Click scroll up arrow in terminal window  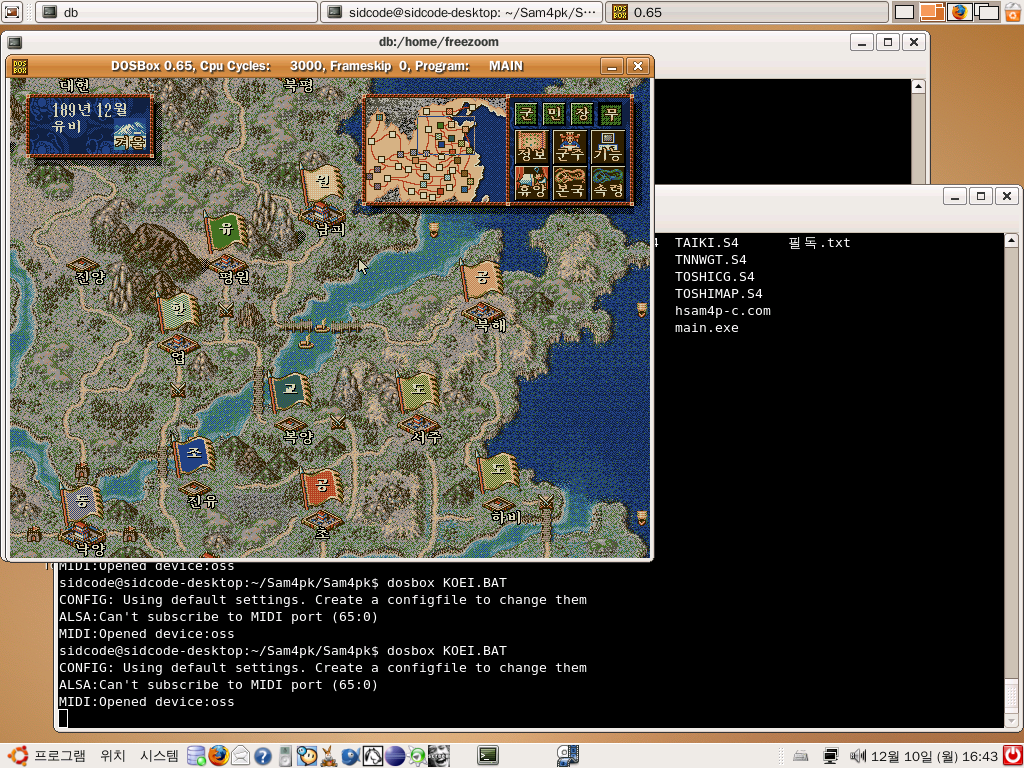click(1011, 240)
